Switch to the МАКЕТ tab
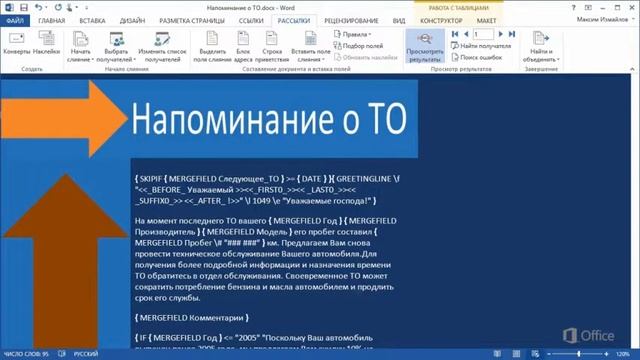This screenshot has width=640, height=360. coord(487,20)
